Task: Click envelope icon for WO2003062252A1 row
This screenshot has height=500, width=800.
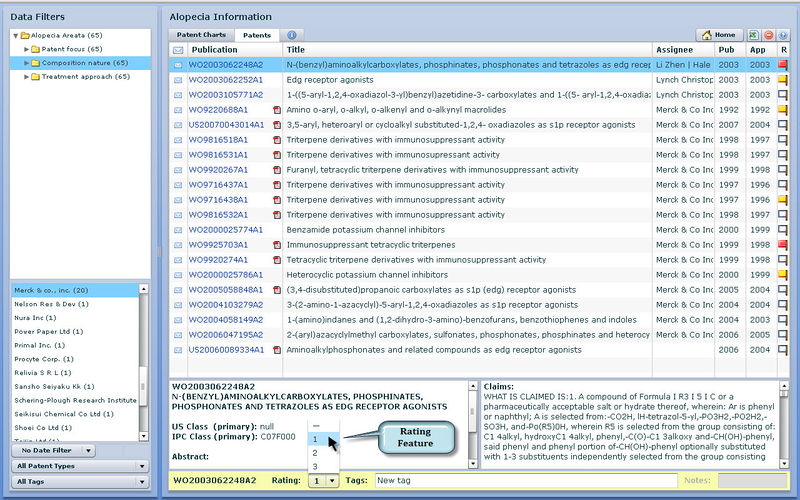Action: [x=178, y=80]
